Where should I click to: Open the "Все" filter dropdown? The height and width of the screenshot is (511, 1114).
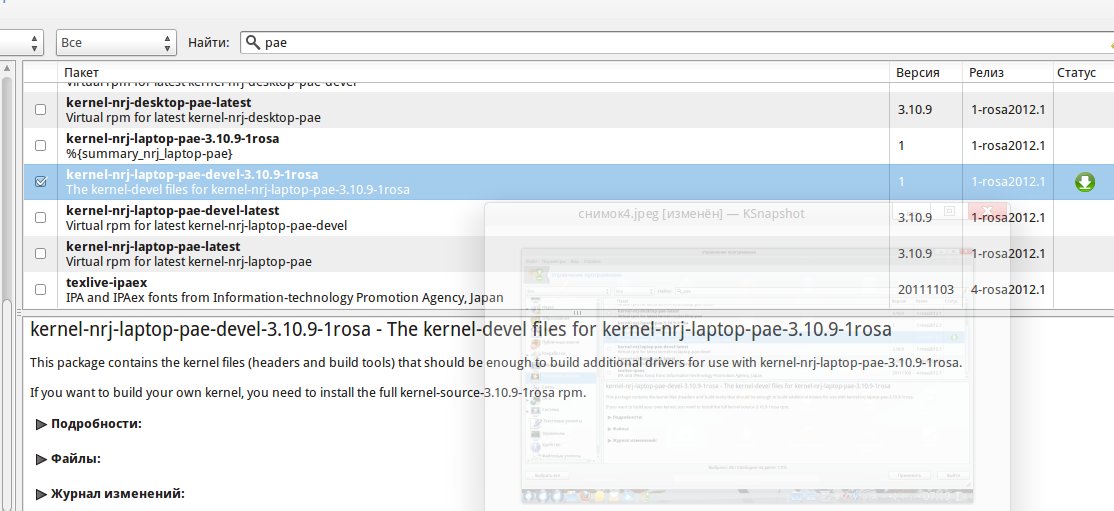click(x=117, y=43)
